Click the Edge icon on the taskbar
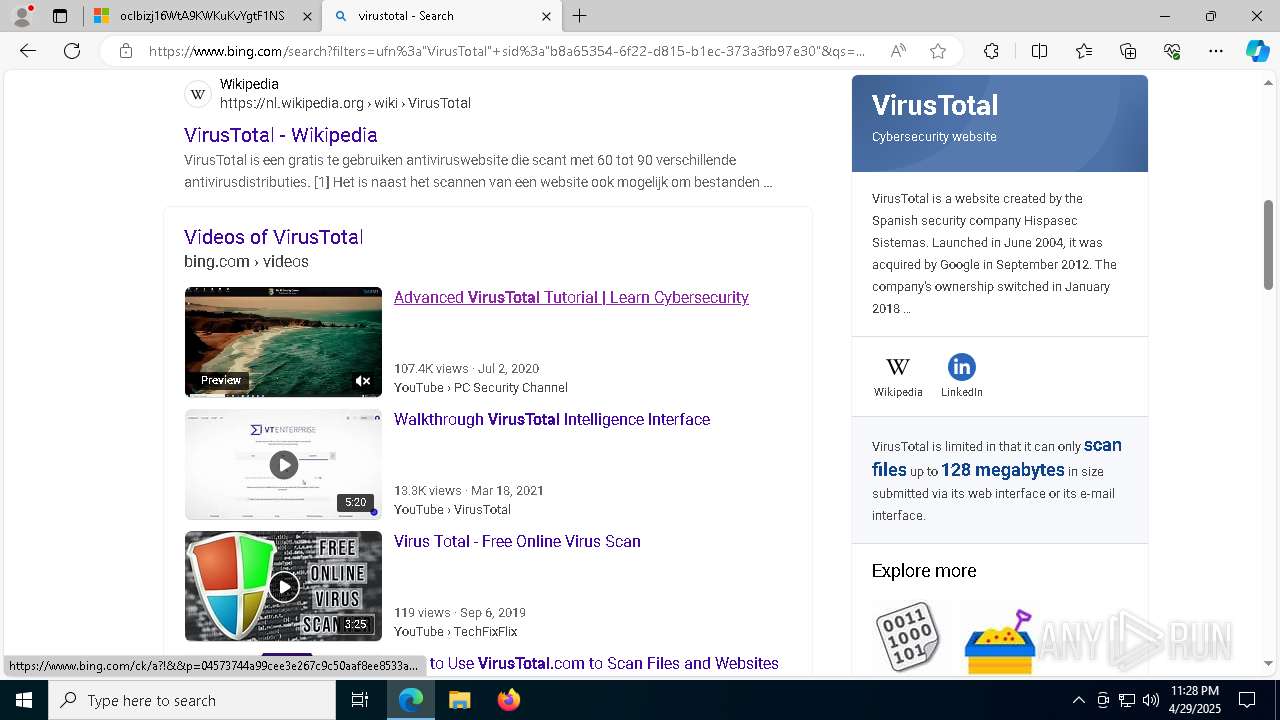 [411, 700]
